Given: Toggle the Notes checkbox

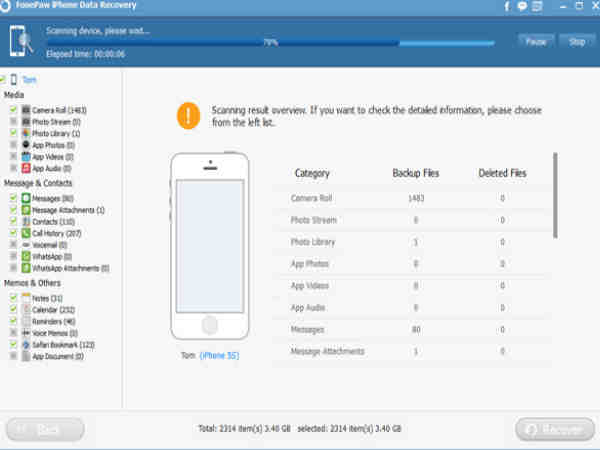Looking at the screenshot, I should pos(13,298).
